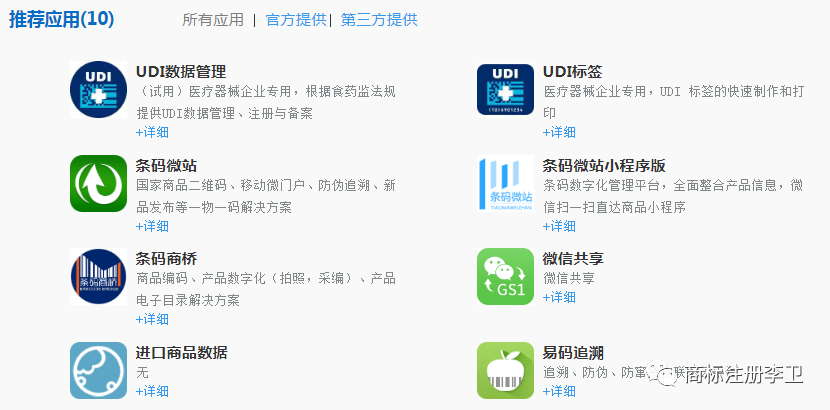The width and height of the screenshot is (830, 410).
Task: Open the 微信共享 title link
Action: click(573, 259)
